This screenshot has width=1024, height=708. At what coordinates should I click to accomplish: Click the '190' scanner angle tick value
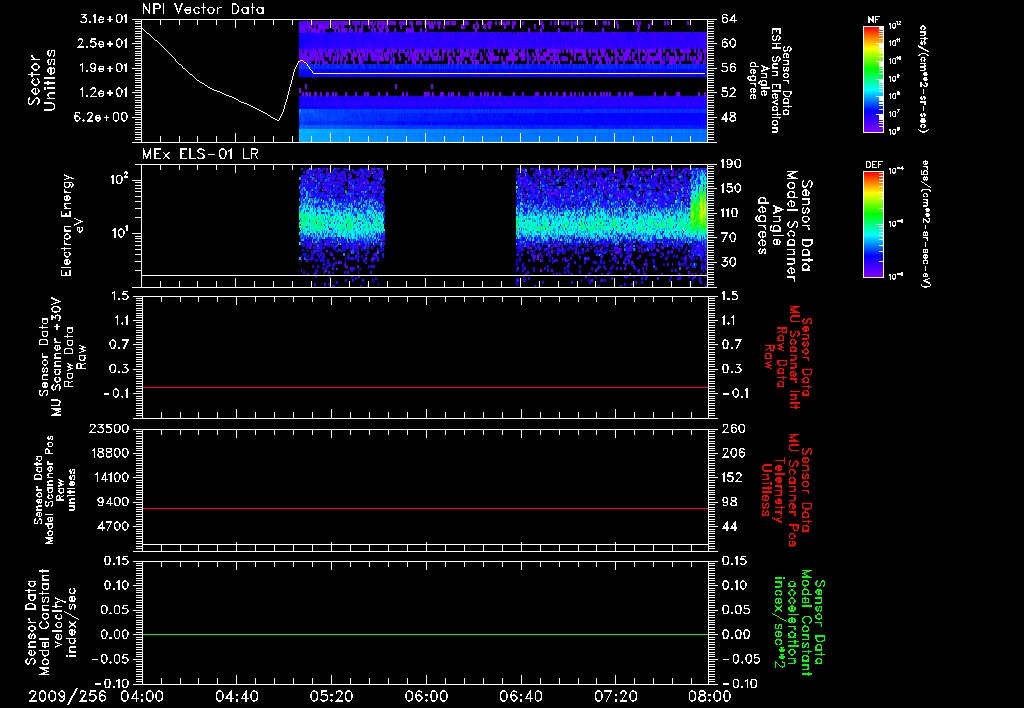pos(731,164)
